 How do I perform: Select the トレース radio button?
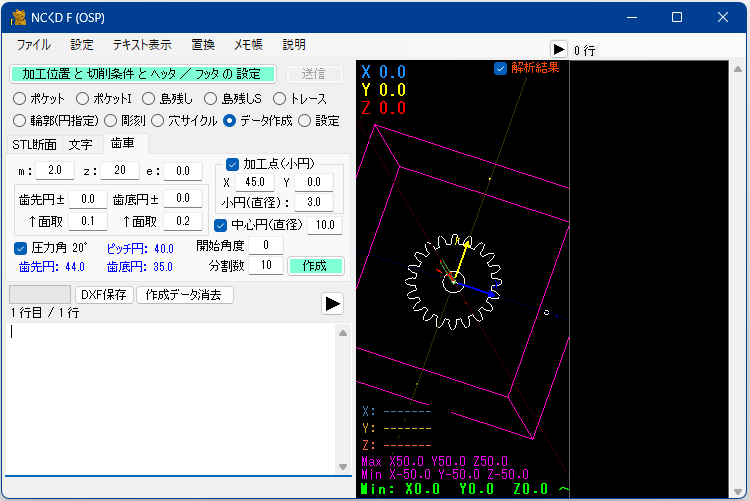point(279,99)
